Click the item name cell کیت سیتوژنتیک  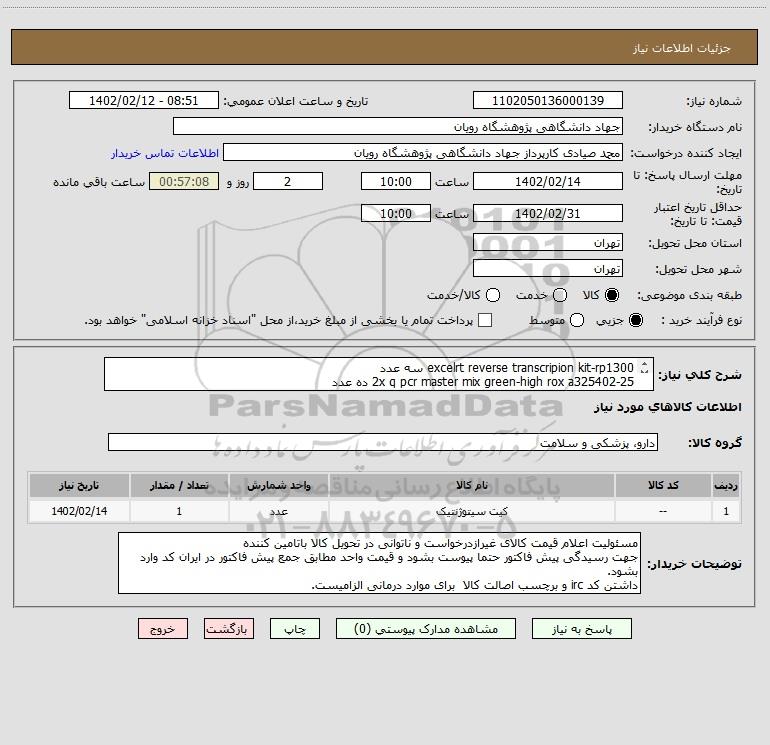[x=472, y=511]
